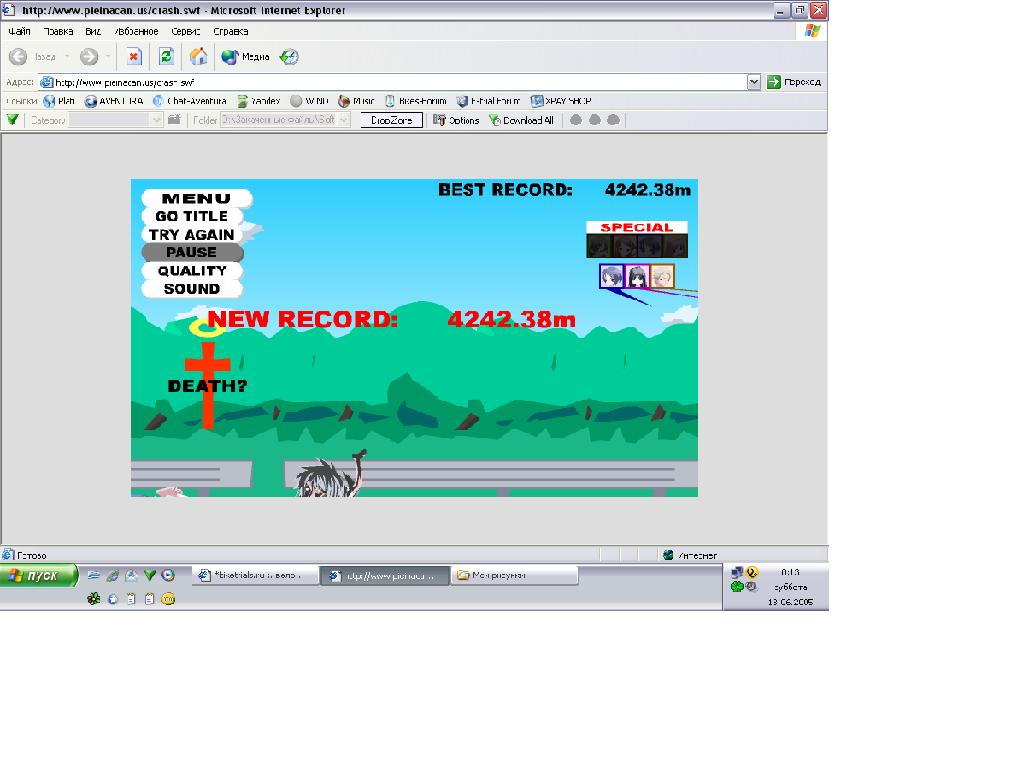This screenshot has height=768, width=1024.
Task: Go to the Home page icon
Action: pyautogui.click(x=198, y=57)
